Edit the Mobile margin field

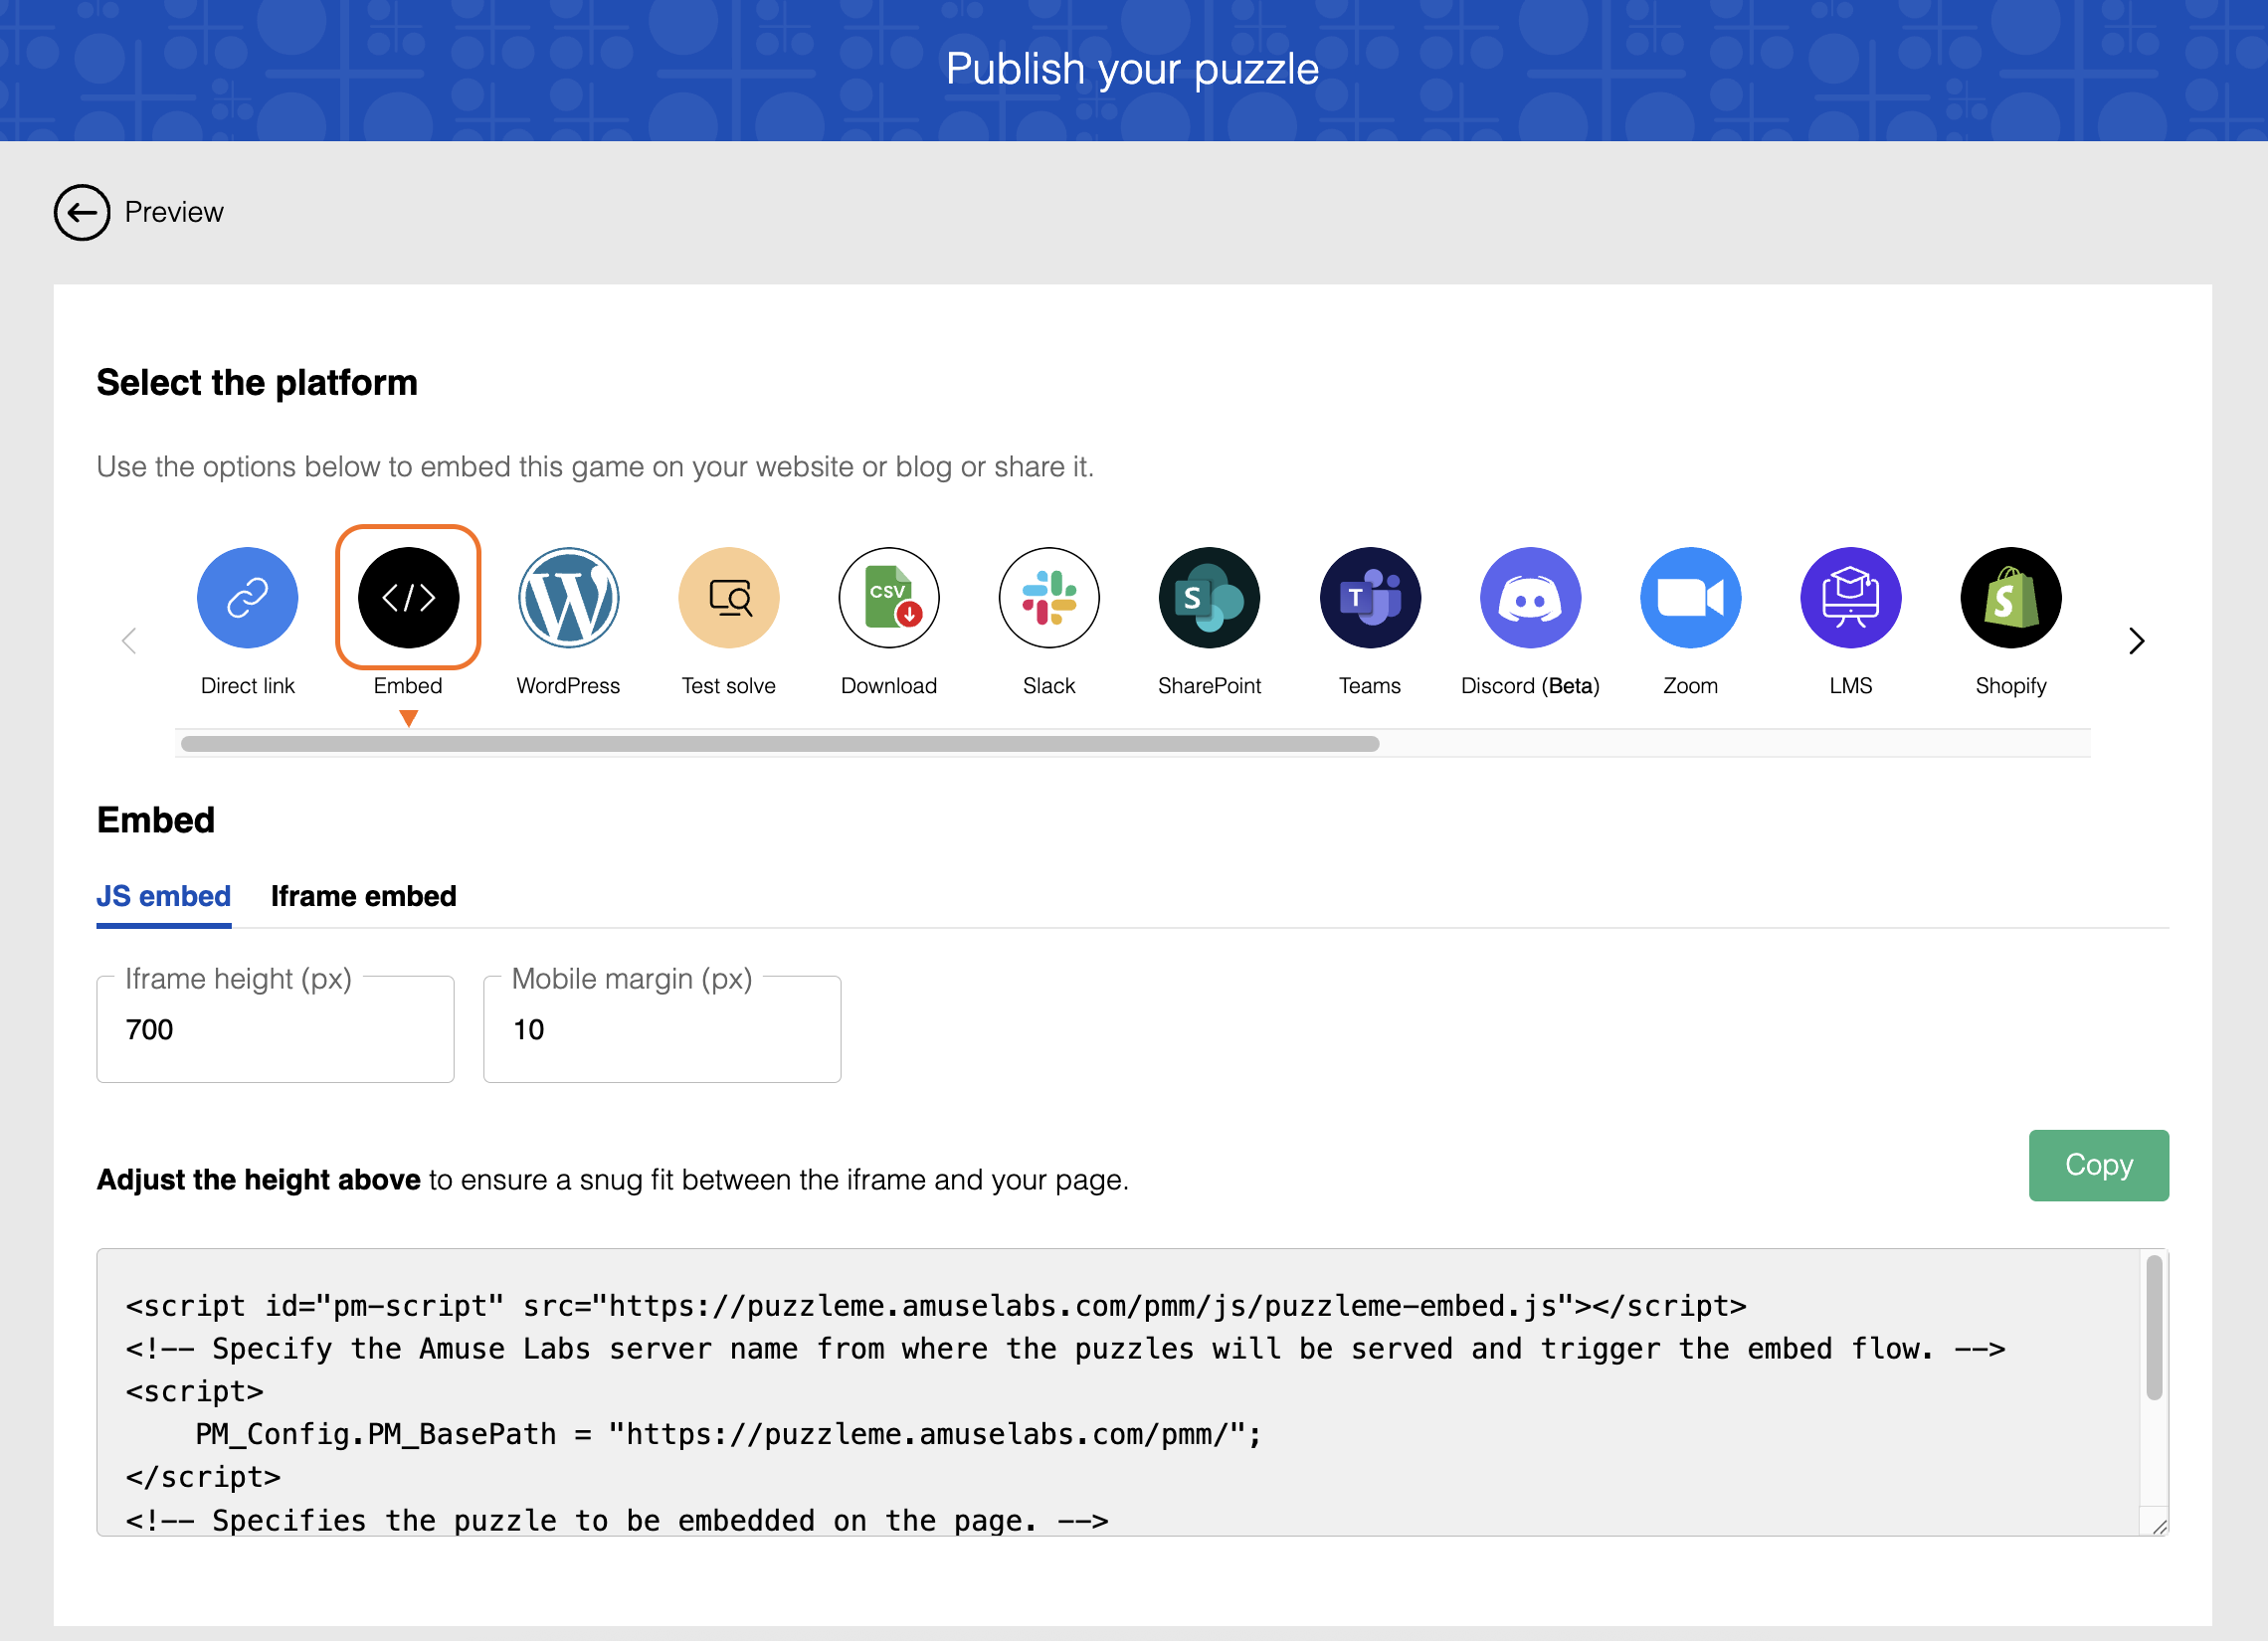tap(661, 1029)
